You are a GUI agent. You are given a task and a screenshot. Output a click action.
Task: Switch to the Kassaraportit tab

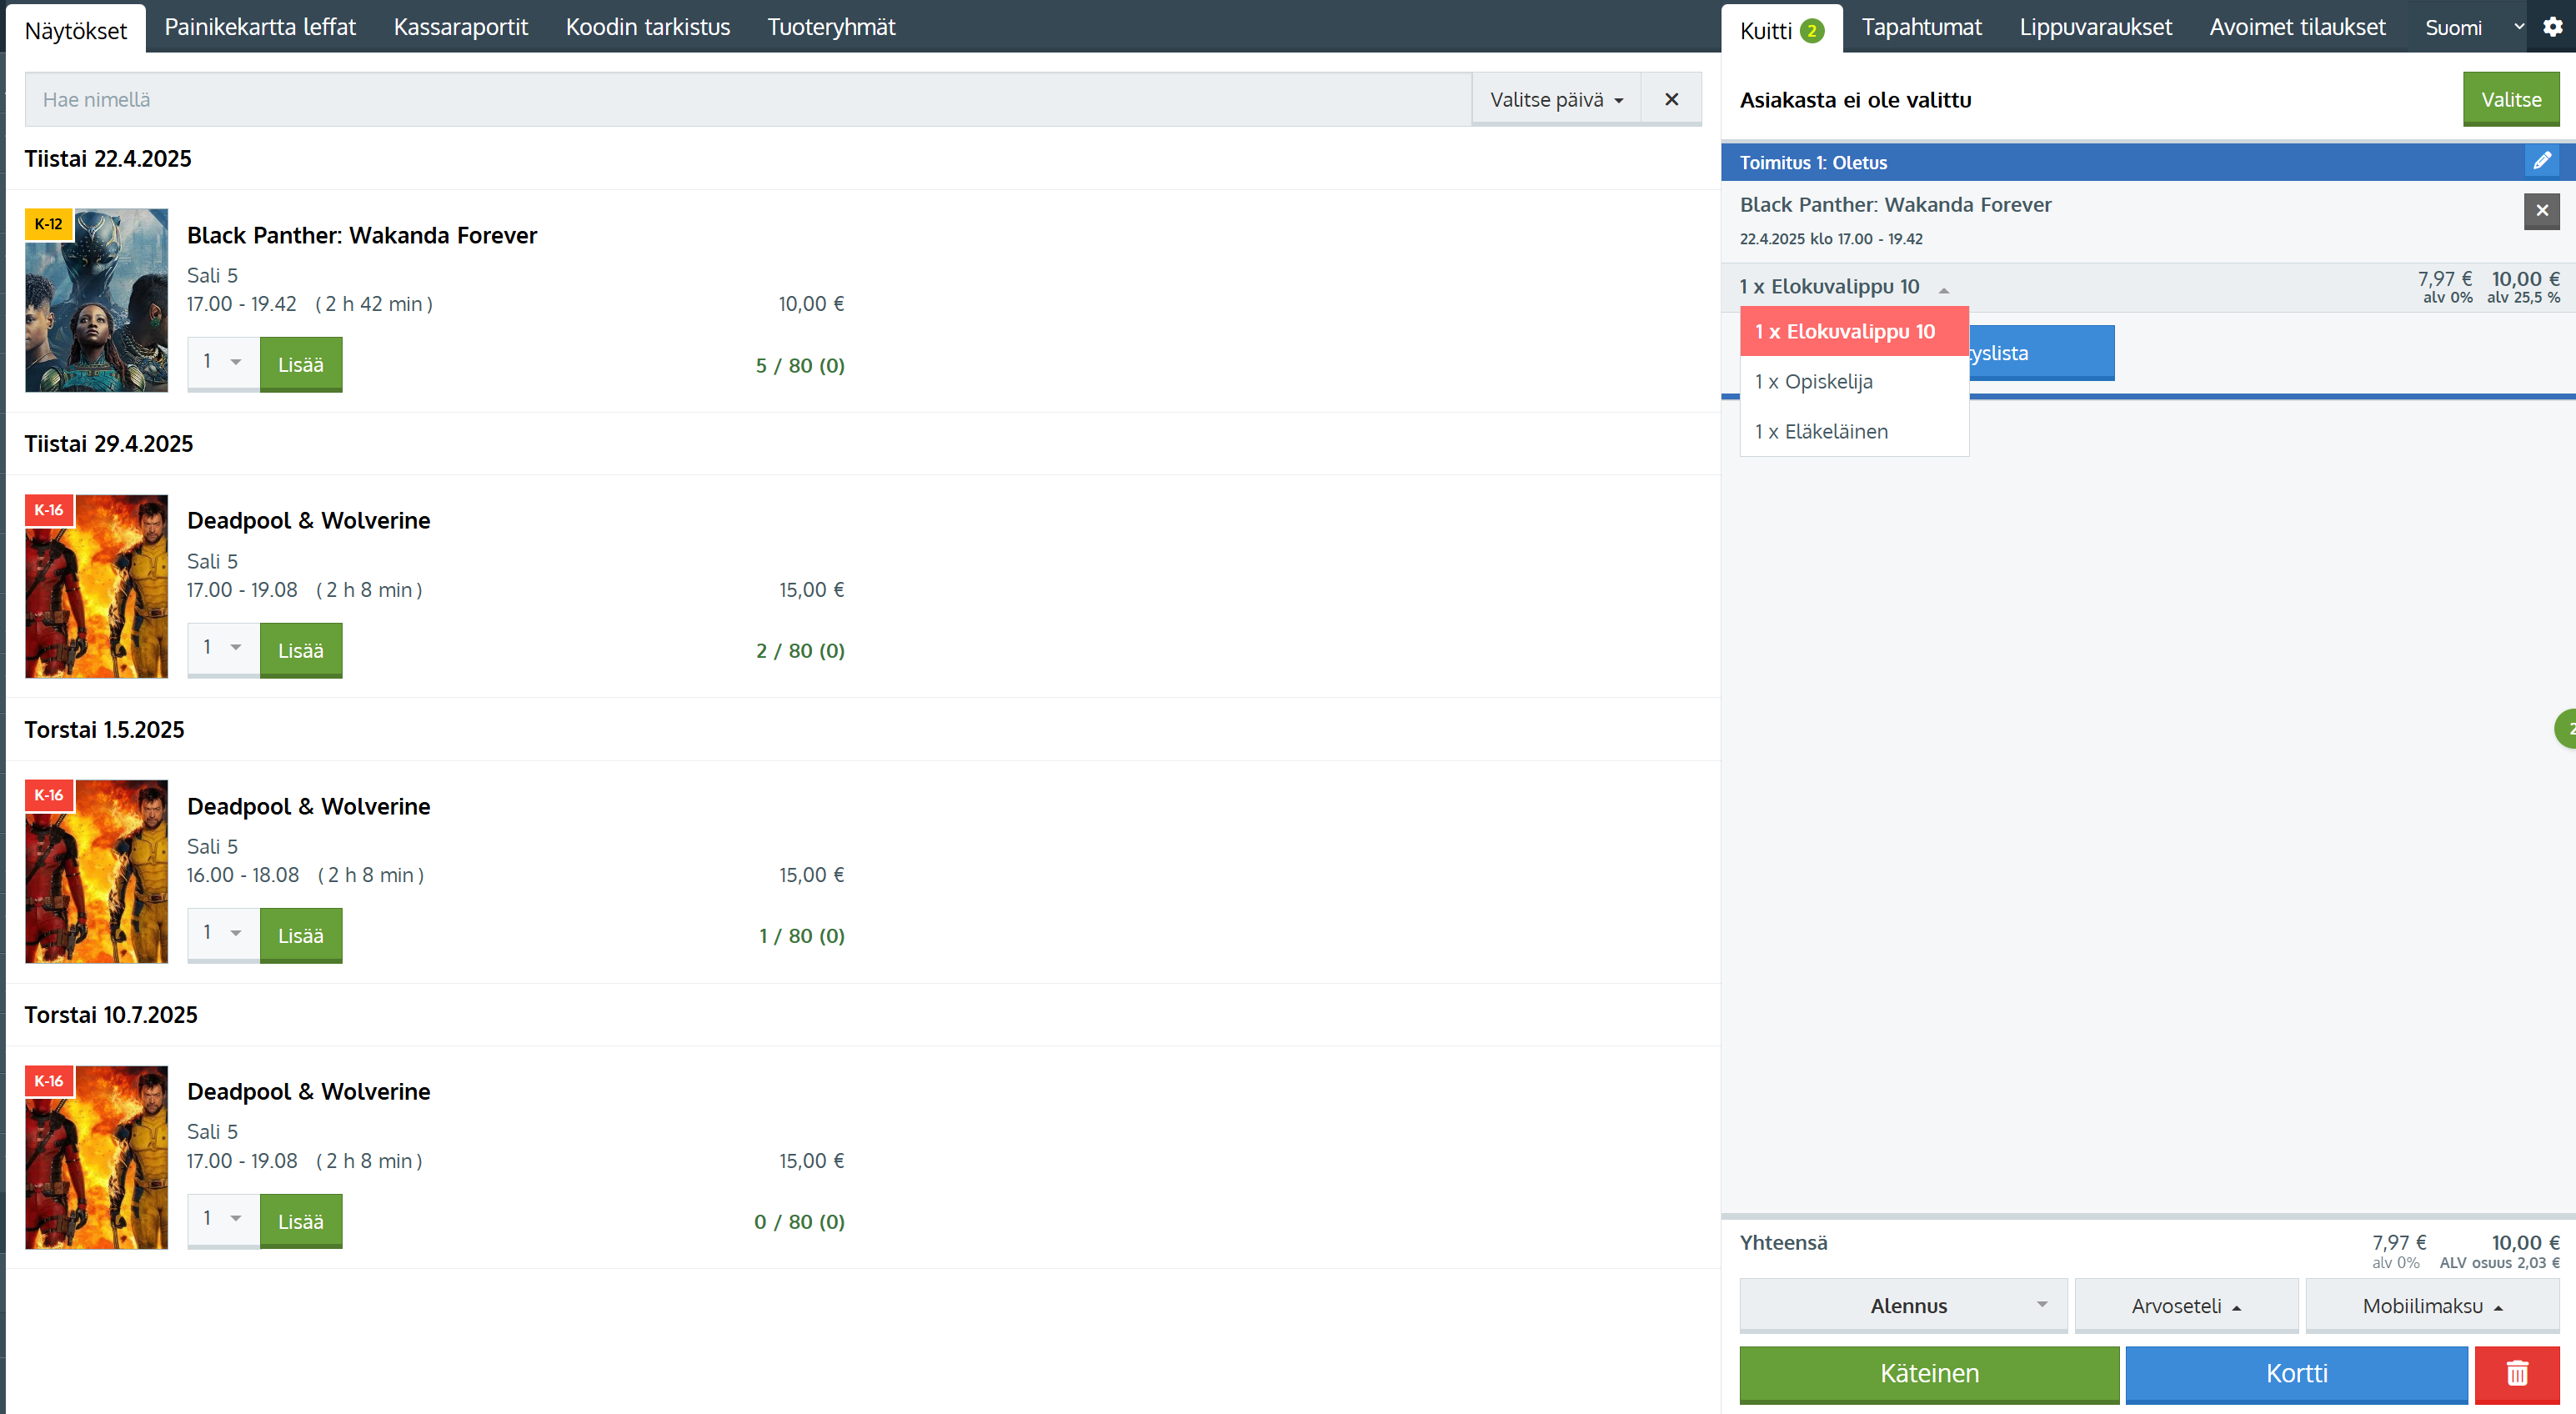tap(460, 27)
